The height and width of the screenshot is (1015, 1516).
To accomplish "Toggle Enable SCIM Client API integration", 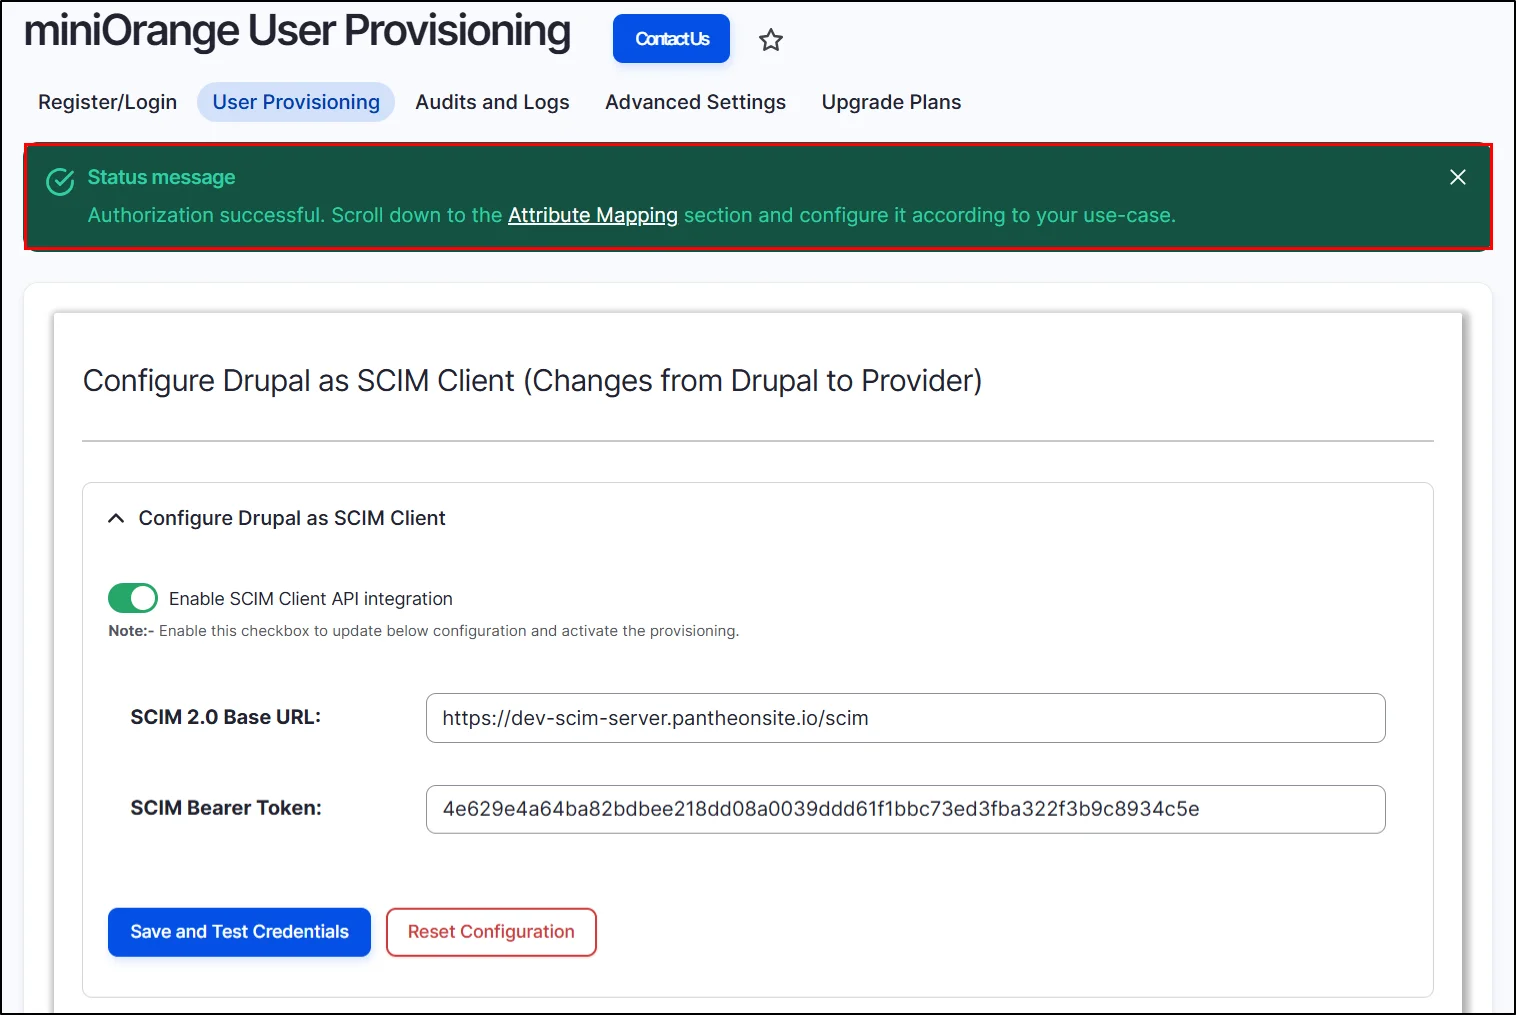I will click(x=133, y=598).
